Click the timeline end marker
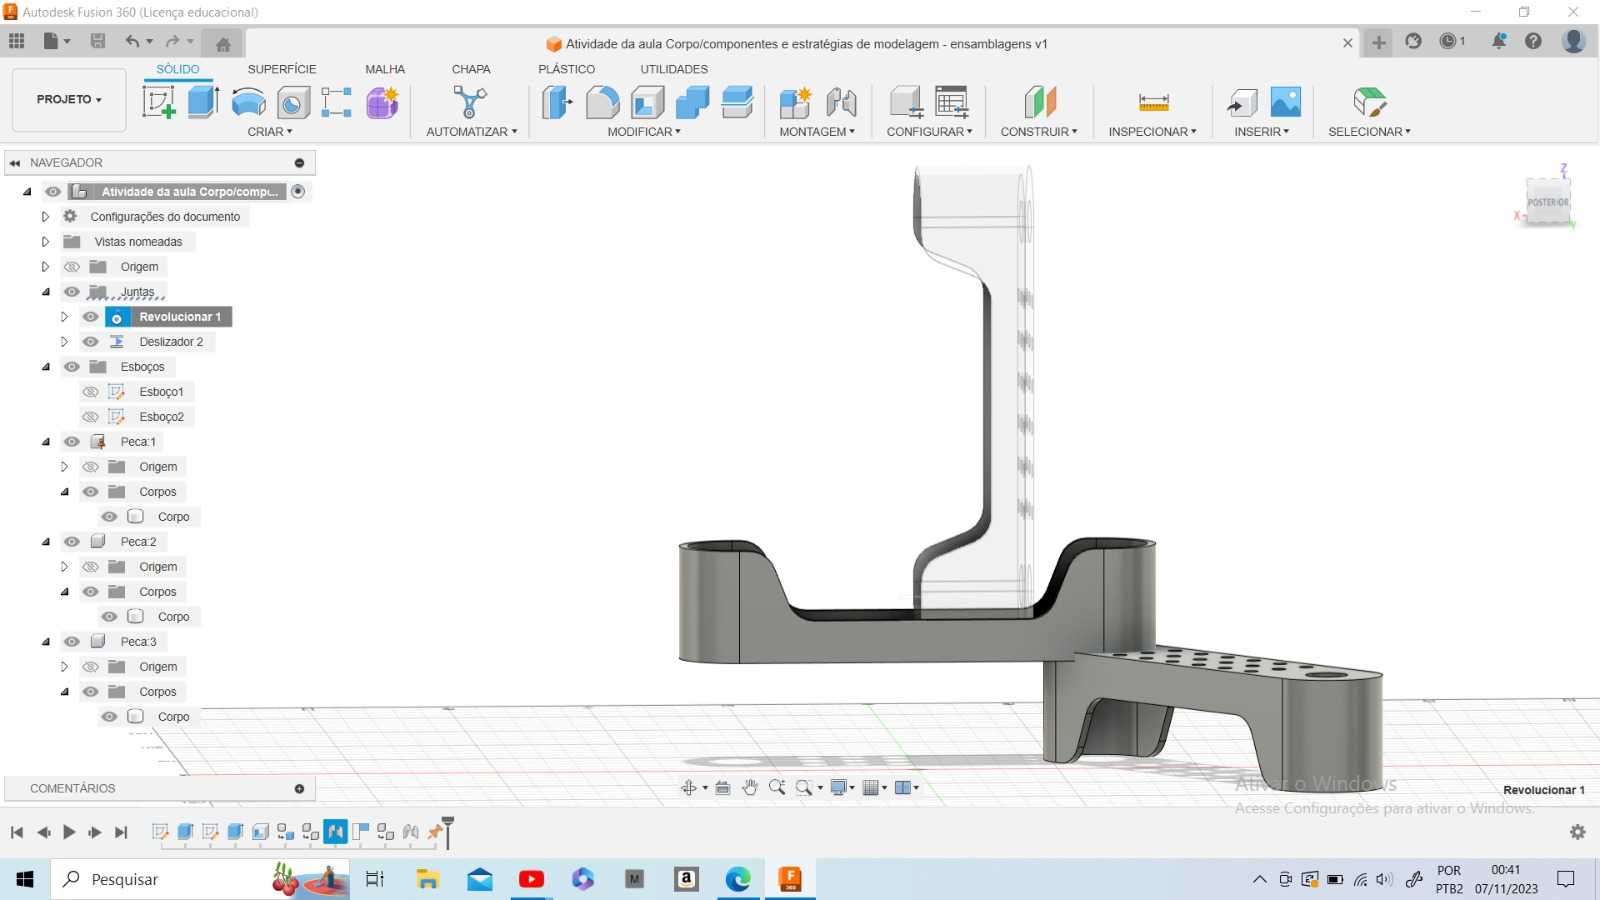Viewport: 1600px width, 900px height. [447, 831]
